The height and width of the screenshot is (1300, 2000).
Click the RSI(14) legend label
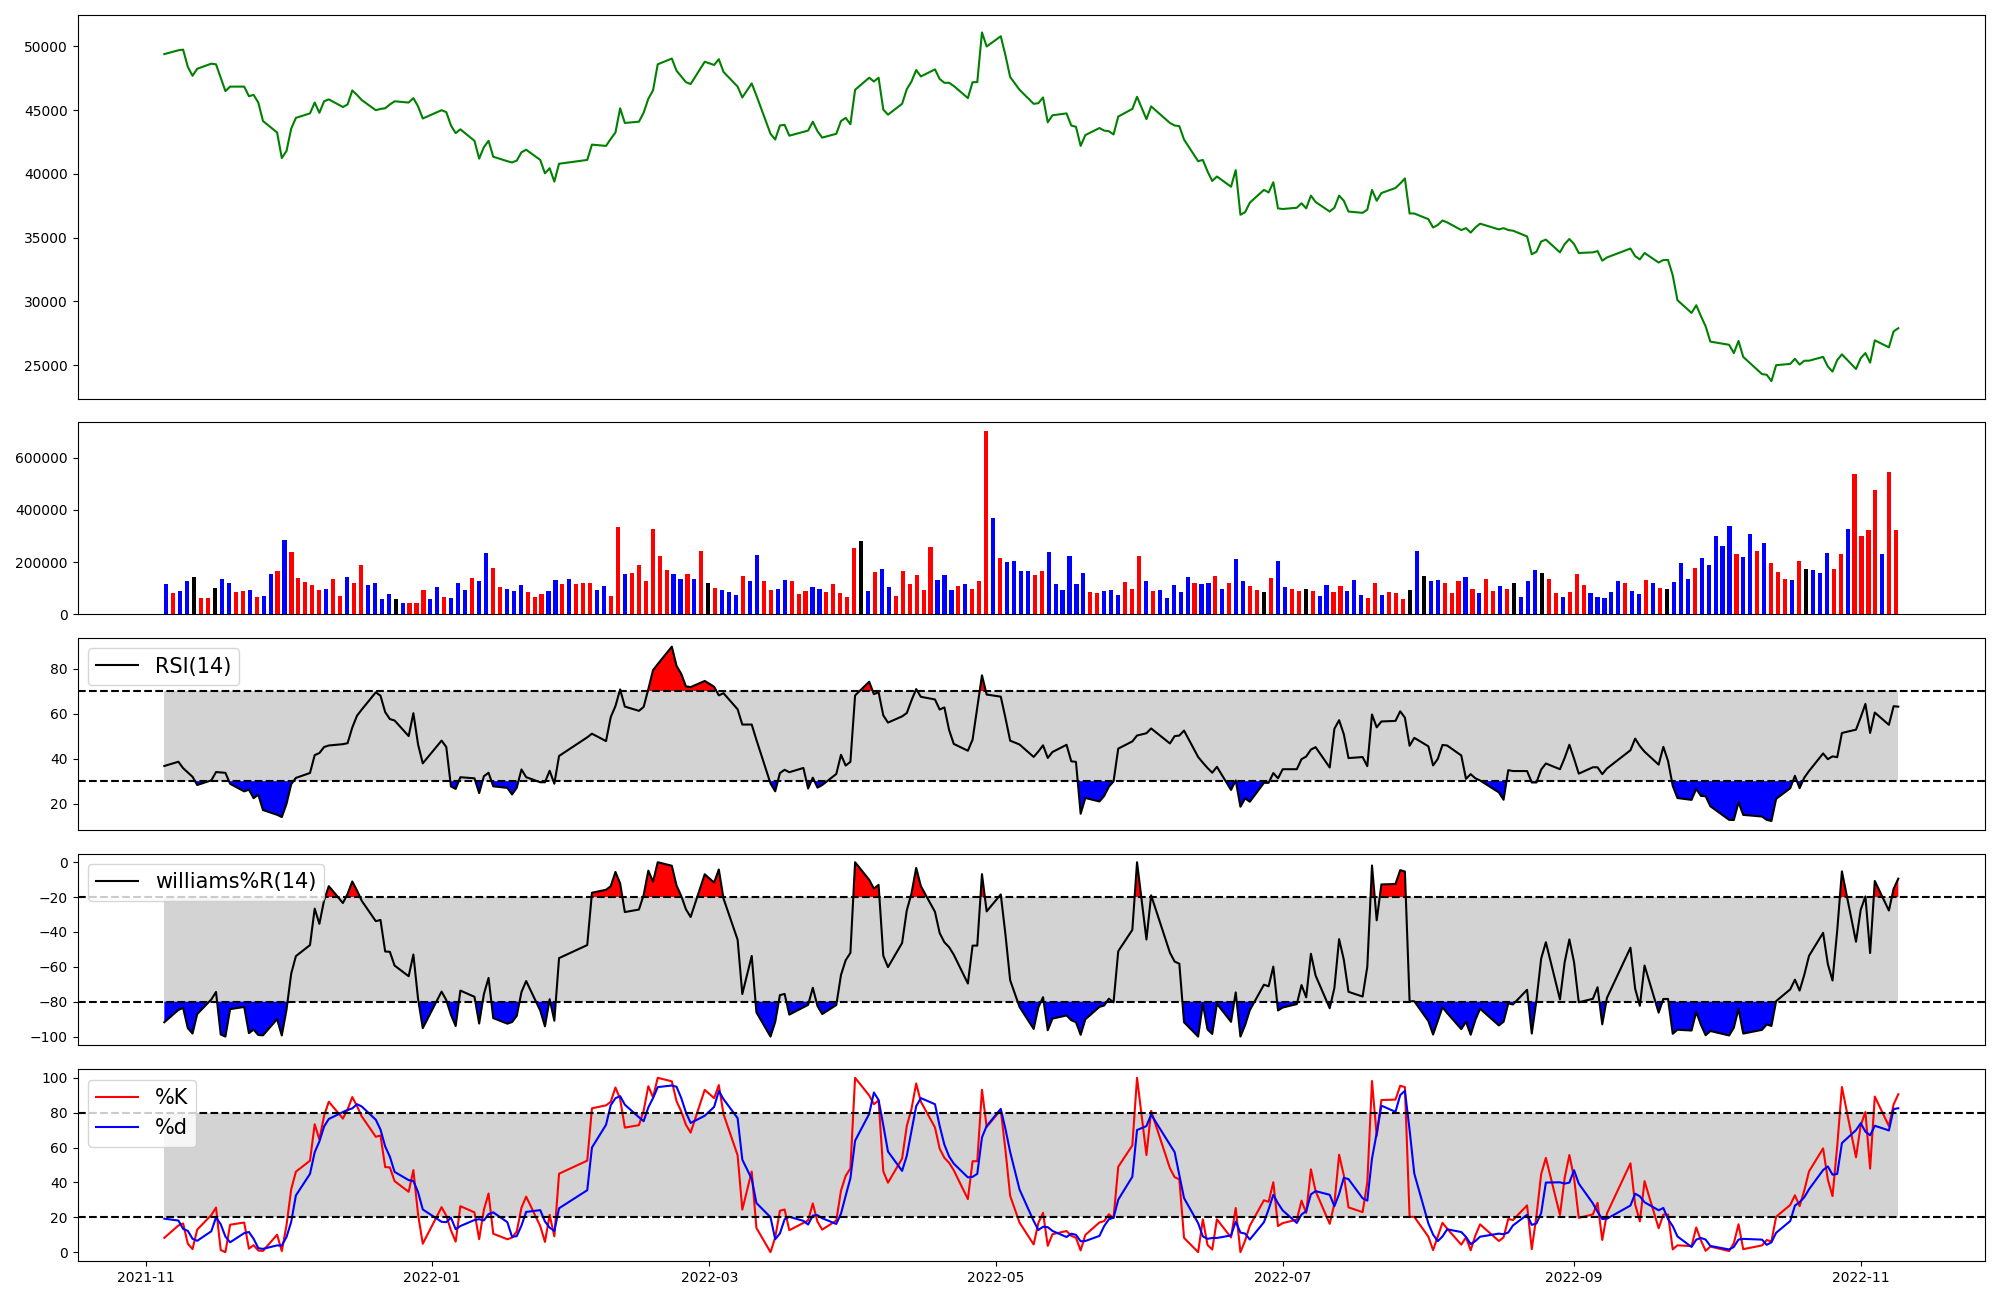(x=192, y=666)
